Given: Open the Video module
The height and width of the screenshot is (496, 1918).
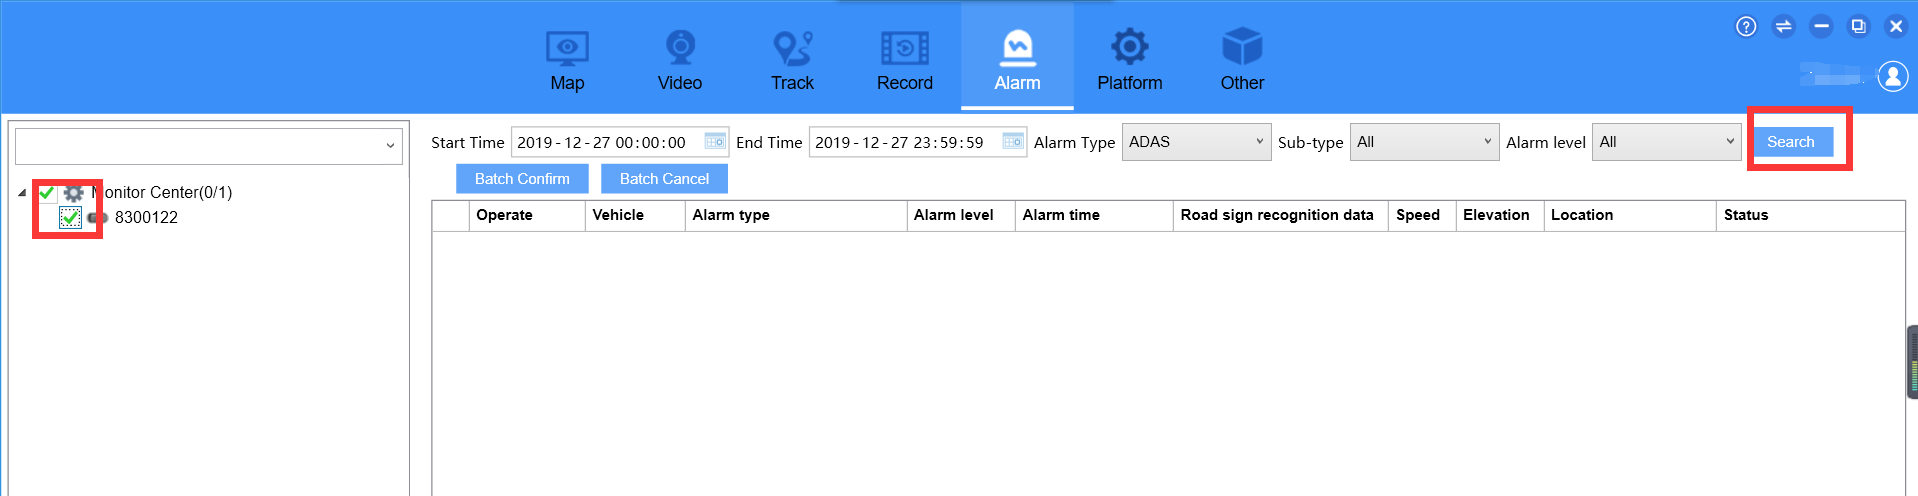Looking at the screenshot, I should 680,60.
